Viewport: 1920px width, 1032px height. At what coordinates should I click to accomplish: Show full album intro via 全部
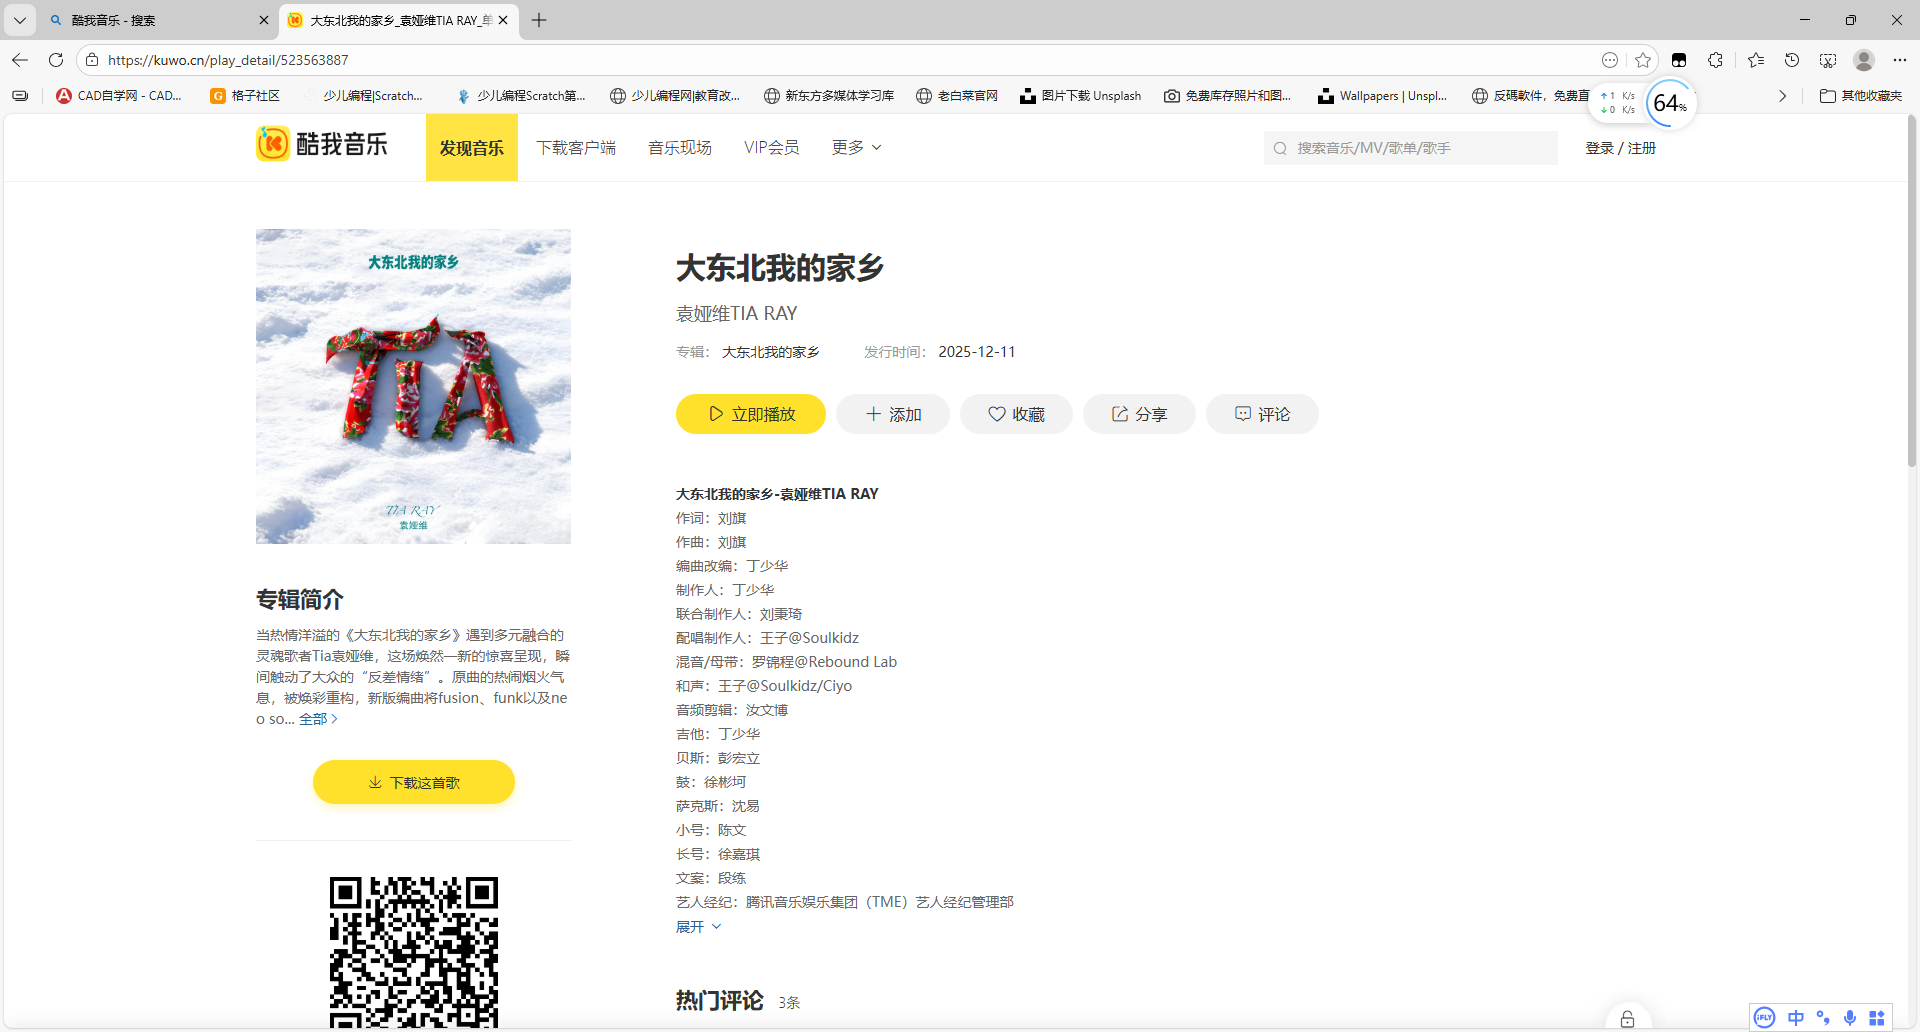318,719
